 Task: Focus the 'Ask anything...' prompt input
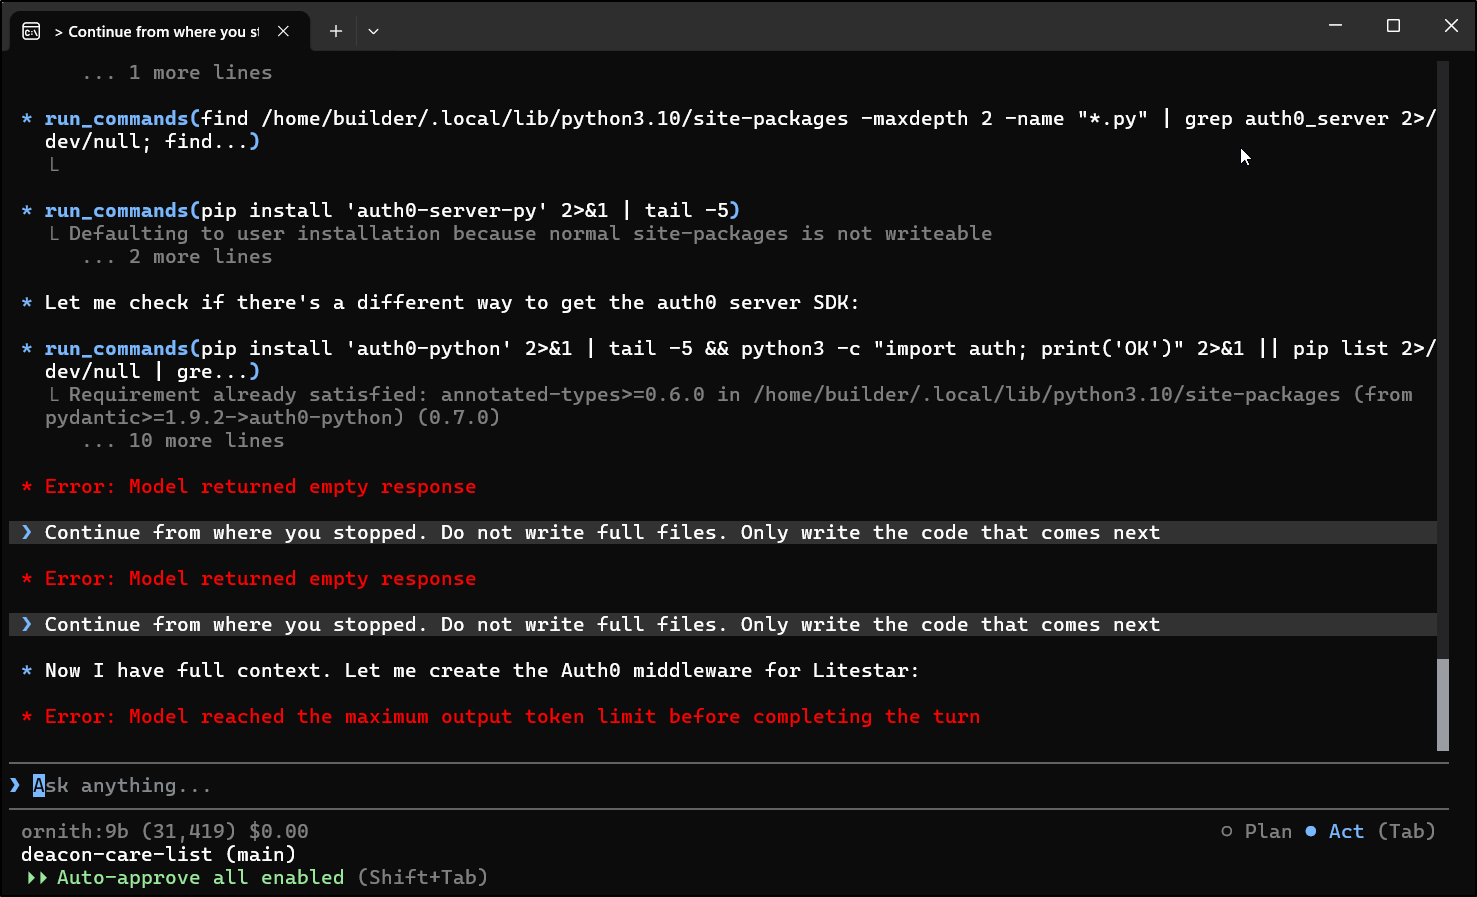point(730,786)
